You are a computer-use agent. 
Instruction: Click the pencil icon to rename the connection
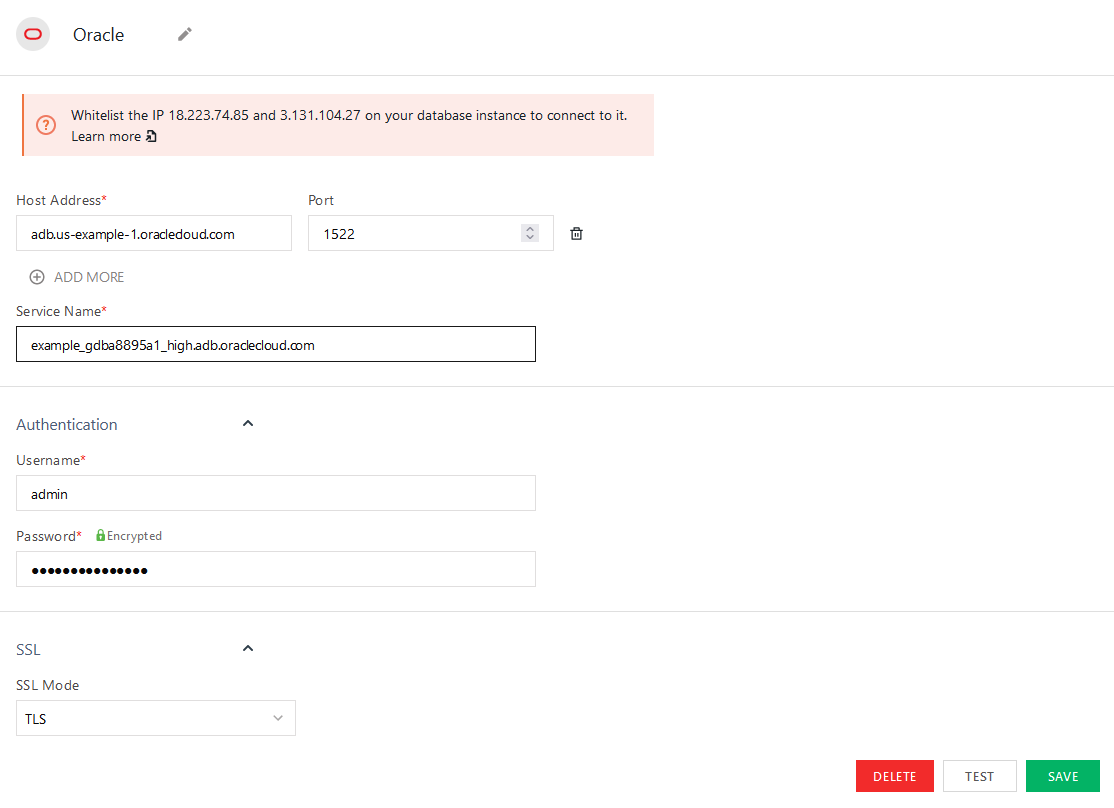(x=184, y=34)
